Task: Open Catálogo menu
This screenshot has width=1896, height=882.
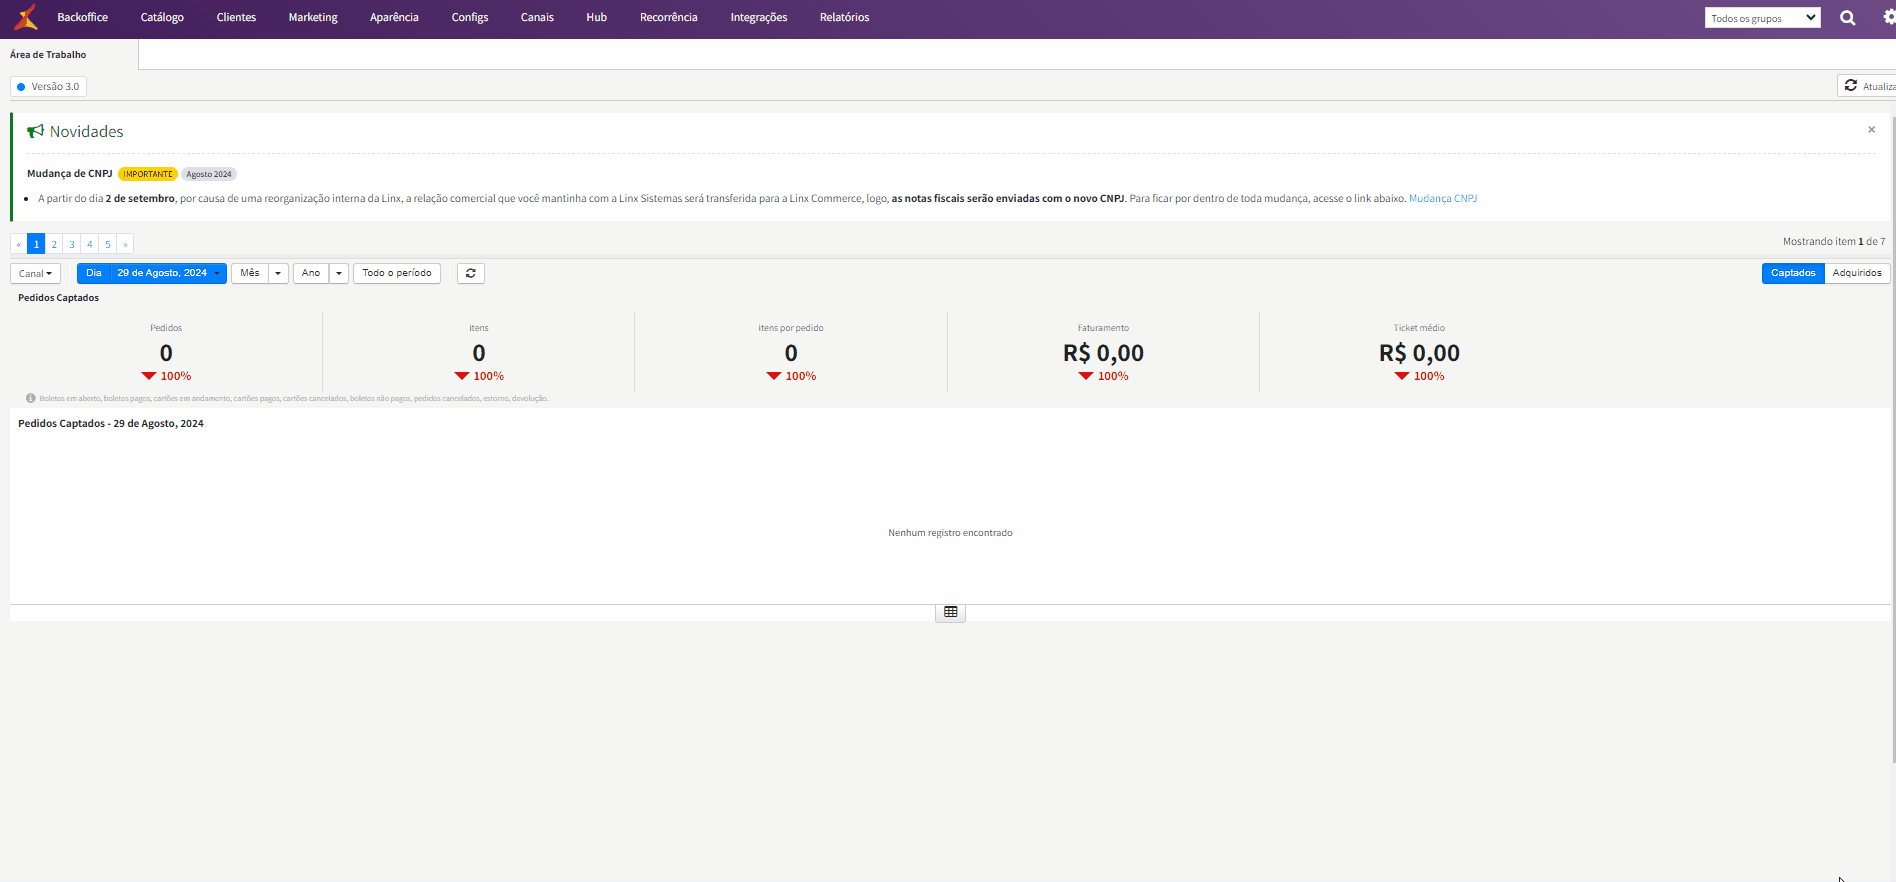Action: pos(162,17)
